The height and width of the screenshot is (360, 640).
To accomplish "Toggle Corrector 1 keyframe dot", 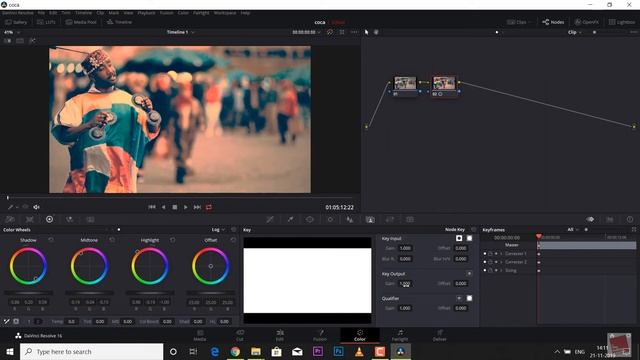I will pyautogui.click(x=485, y=253).
